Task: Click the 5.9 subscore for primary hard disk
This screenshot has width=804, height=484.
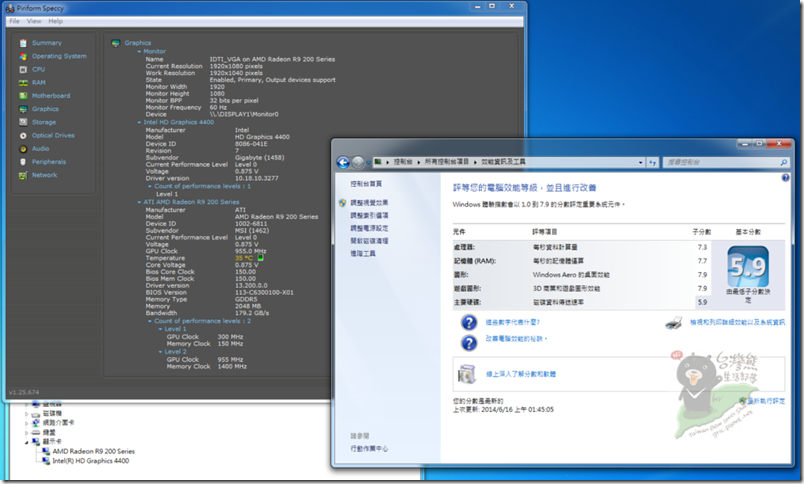Action: pyautogui.click(x=702, y=302)
